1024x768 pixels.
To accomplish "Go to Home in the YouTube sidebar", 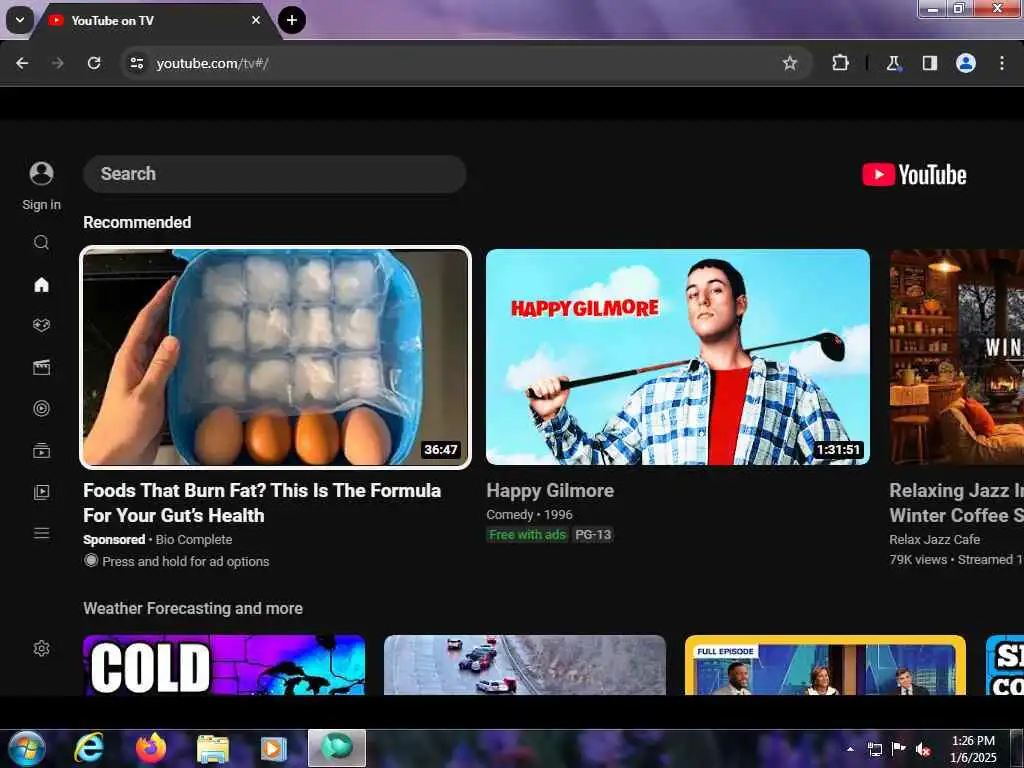I will click(x=41, y=284).
